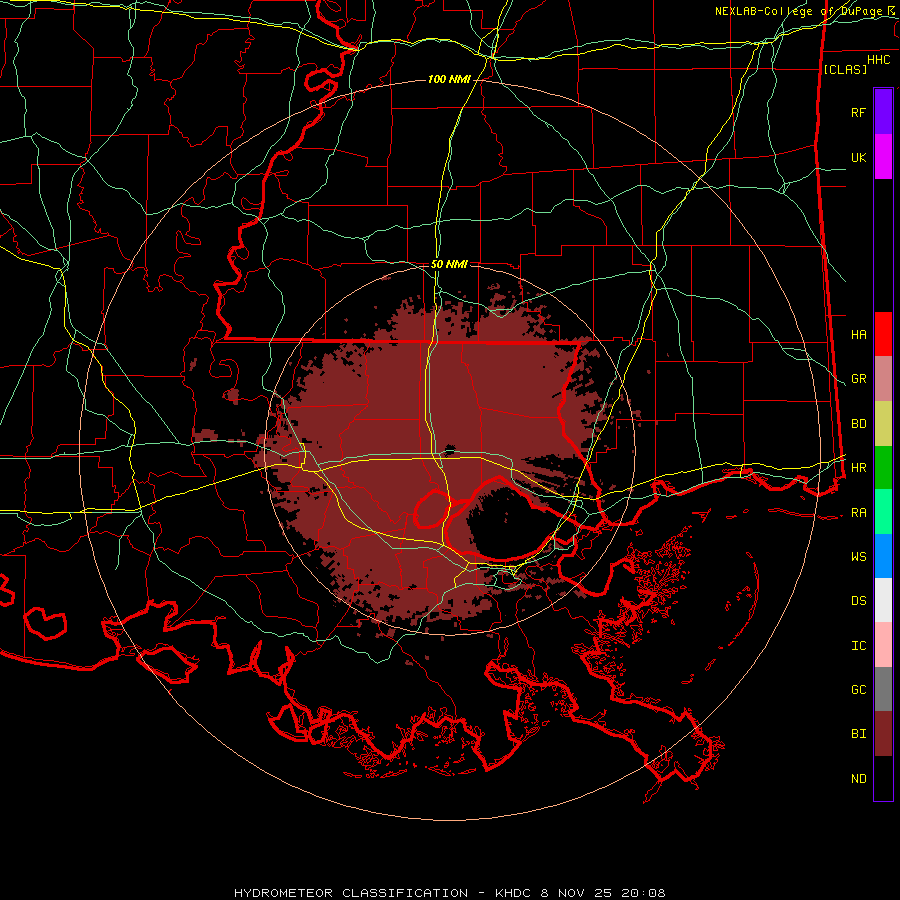Click the DS white legend swatch

pos(883,600)
